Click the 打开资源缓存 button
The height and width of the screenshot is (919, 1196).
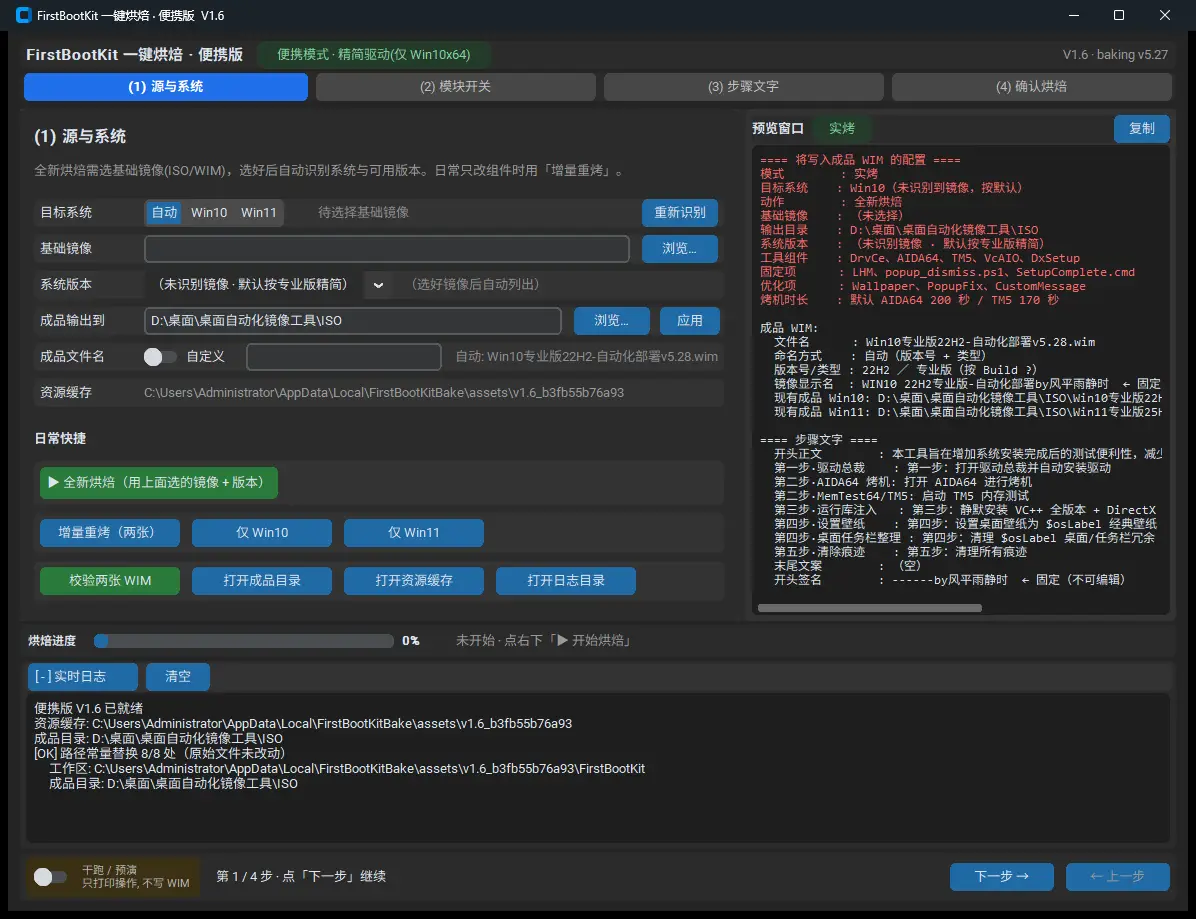coord(413,581)
